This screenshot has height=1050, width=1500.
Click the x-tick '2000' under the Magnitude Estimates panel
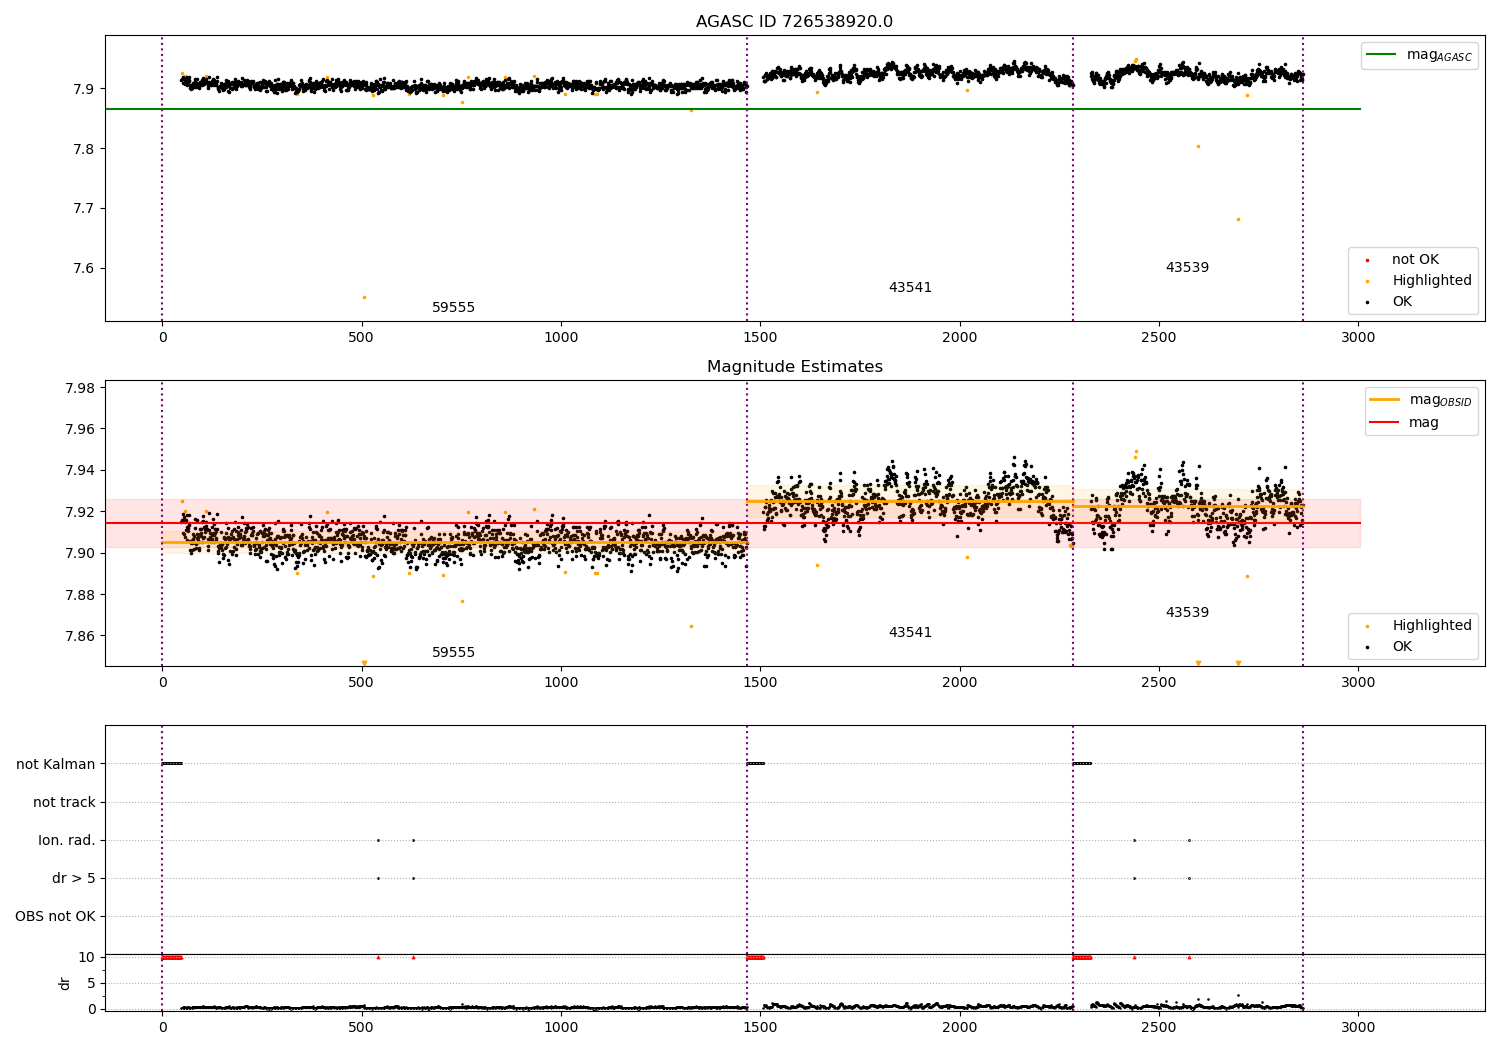(x=960, y=683)
